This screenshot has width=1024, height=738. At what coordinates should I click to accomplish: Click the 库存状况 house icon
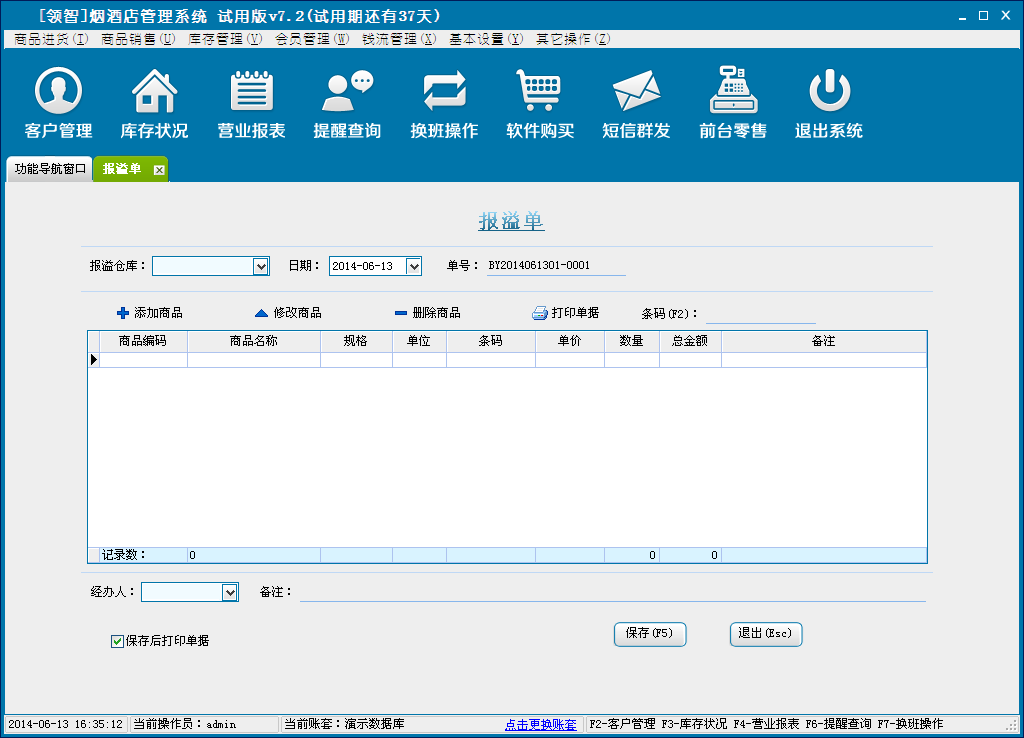tap(154, 92)
